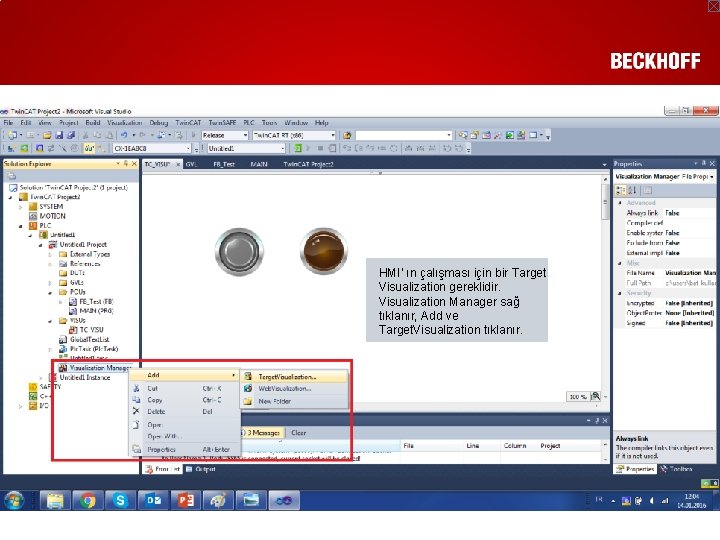Click the 100 % zoom level box

(x=578, y=396)
